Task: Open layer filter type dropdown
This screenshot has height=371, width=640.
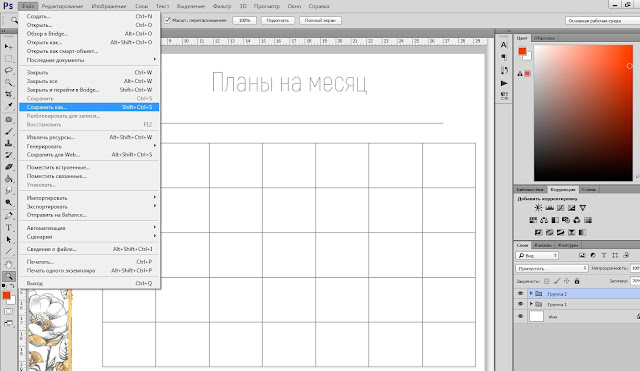Action: click(x=537, y=255)
